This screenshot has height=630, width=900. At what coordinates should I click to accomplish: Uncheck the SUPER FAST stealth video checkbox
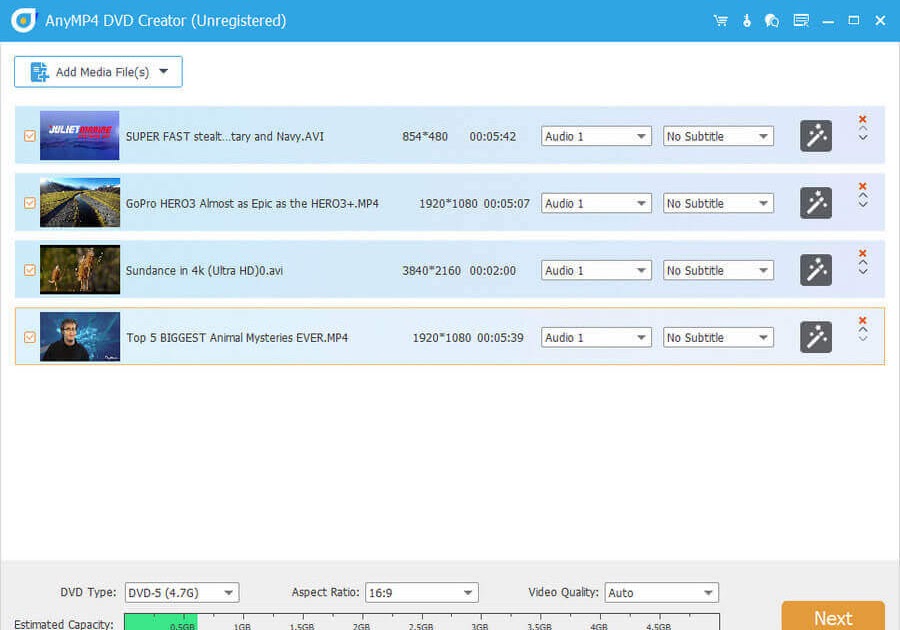[x=29, y=136]
